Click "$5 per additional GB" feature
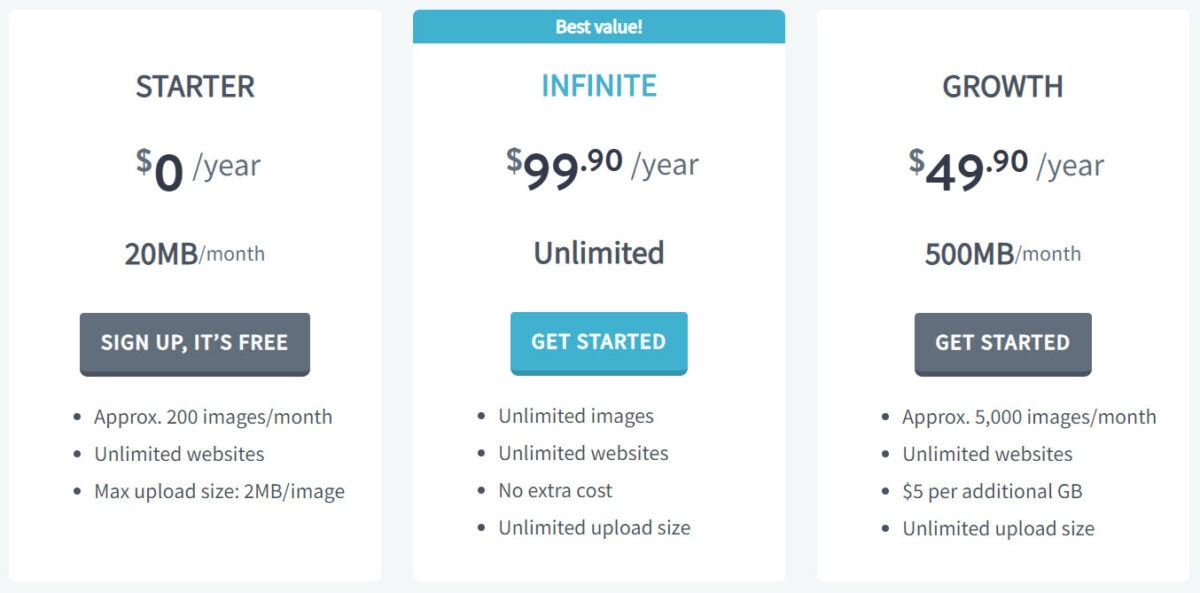 [992, 491]
